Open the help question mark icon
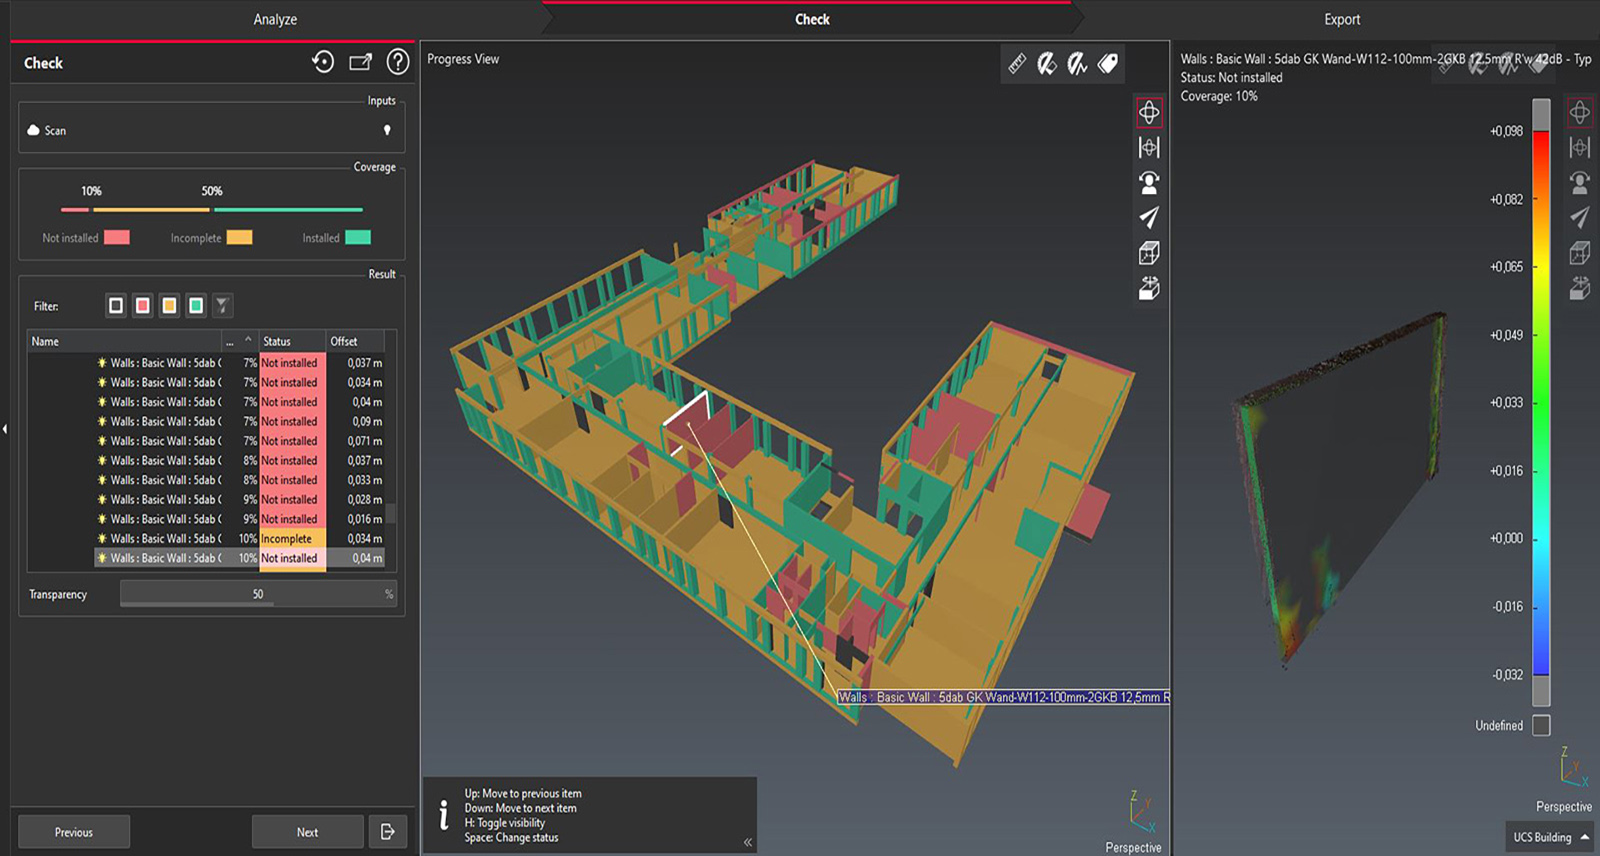The height and width of the screenshot is (856, 1600). (x=398, y=62)
